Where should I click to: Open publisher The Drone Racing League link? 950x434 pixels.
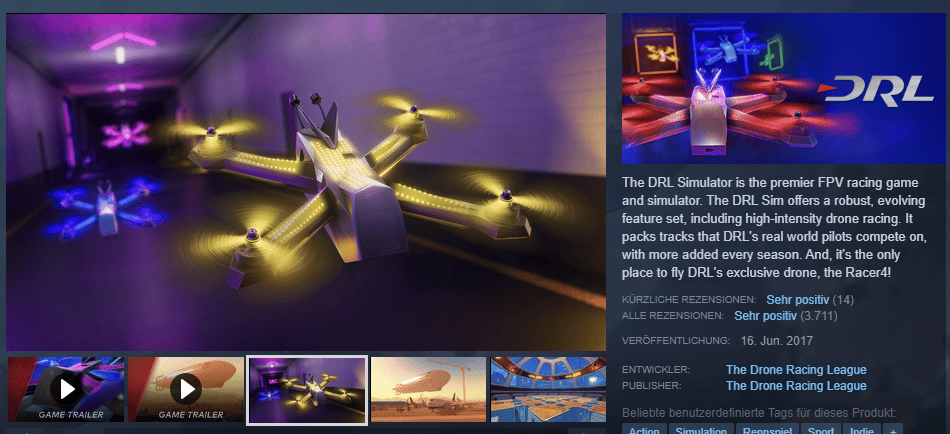coord(796,386)
